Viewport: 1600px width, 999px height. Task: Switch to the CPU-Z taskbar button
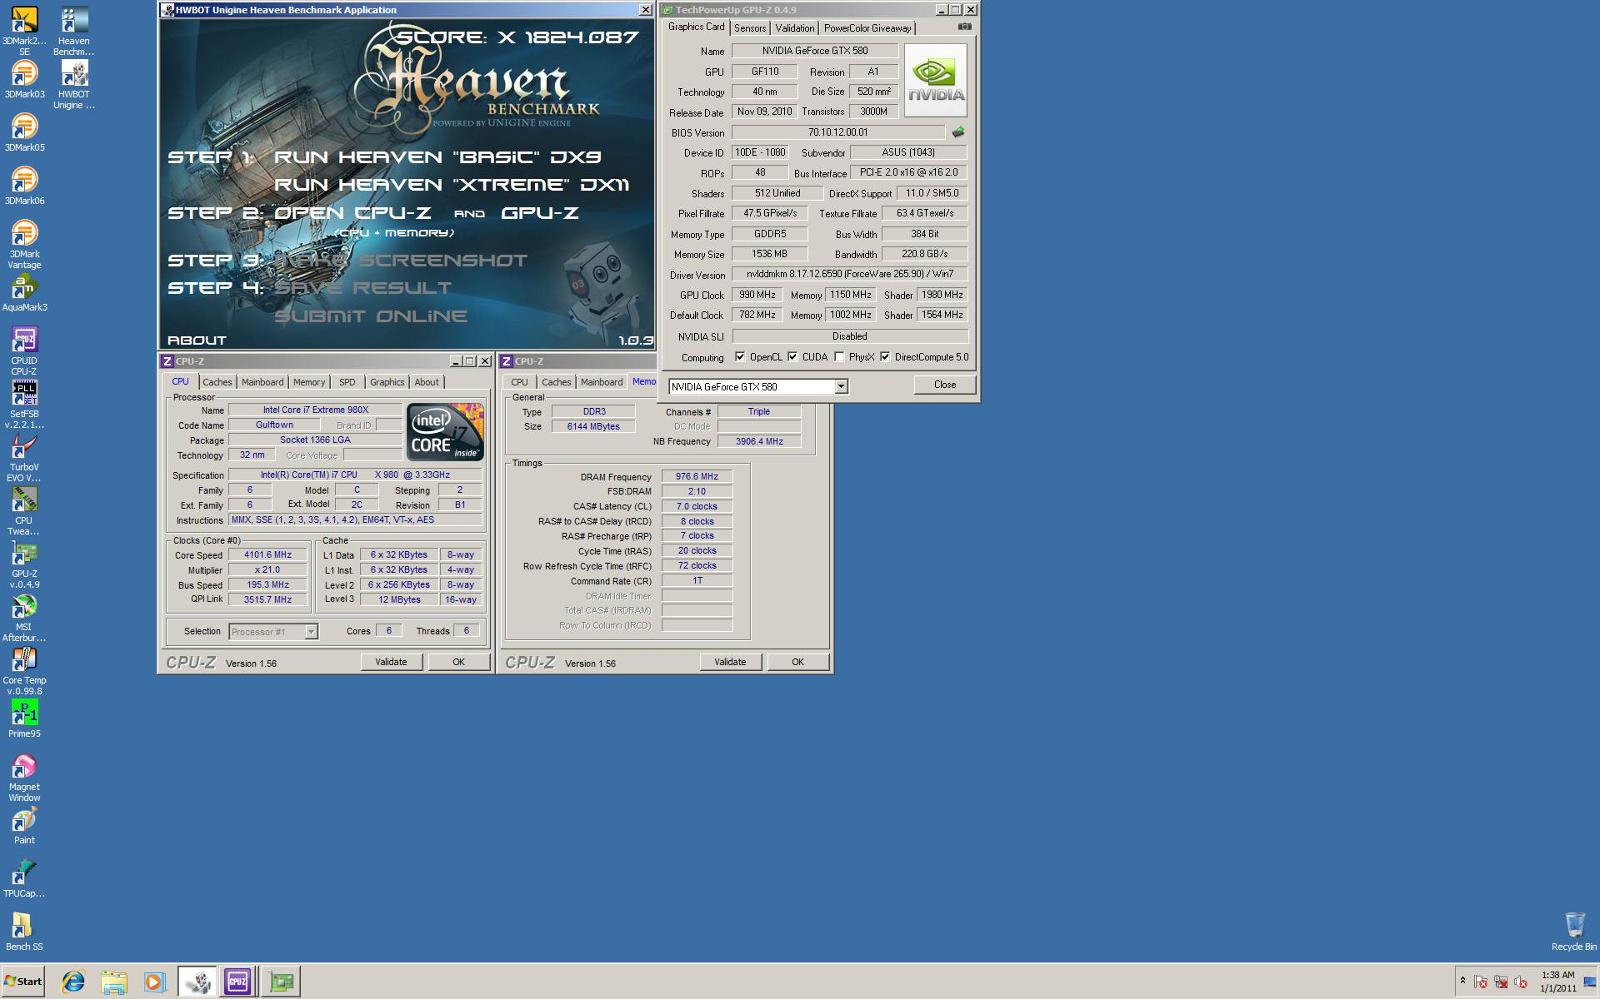(238, 982)
